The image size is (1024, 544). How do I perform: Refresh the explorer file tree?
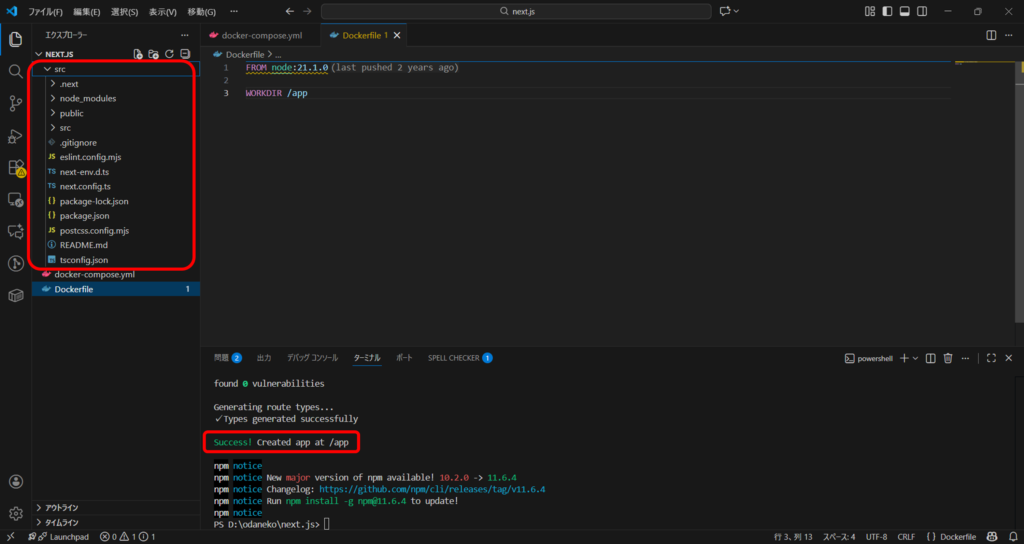169,54
